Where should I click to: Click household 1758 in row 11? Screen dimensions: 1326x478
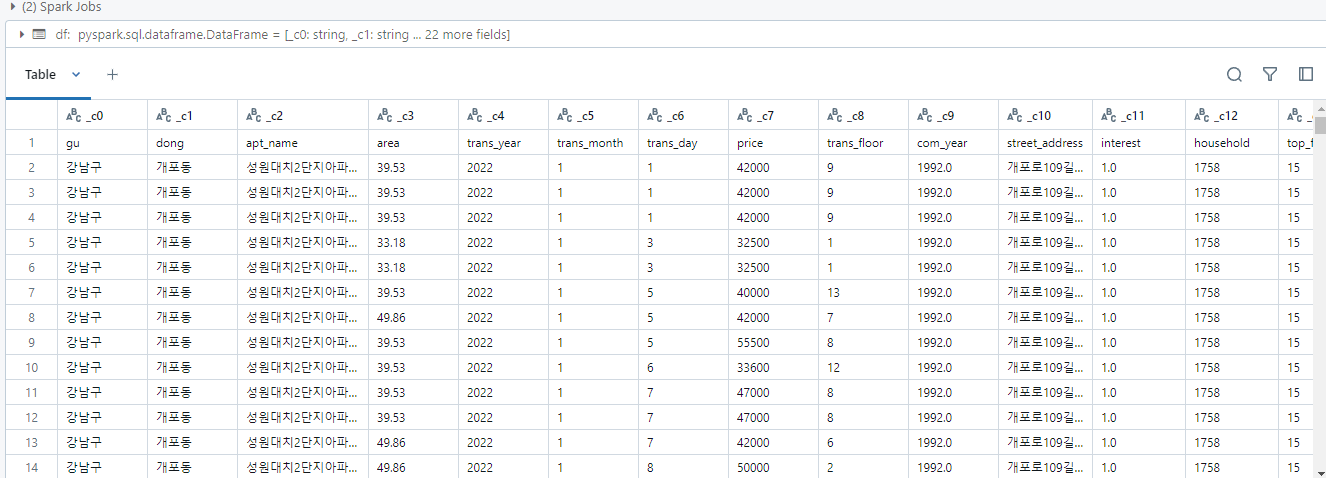(1232, 393)
